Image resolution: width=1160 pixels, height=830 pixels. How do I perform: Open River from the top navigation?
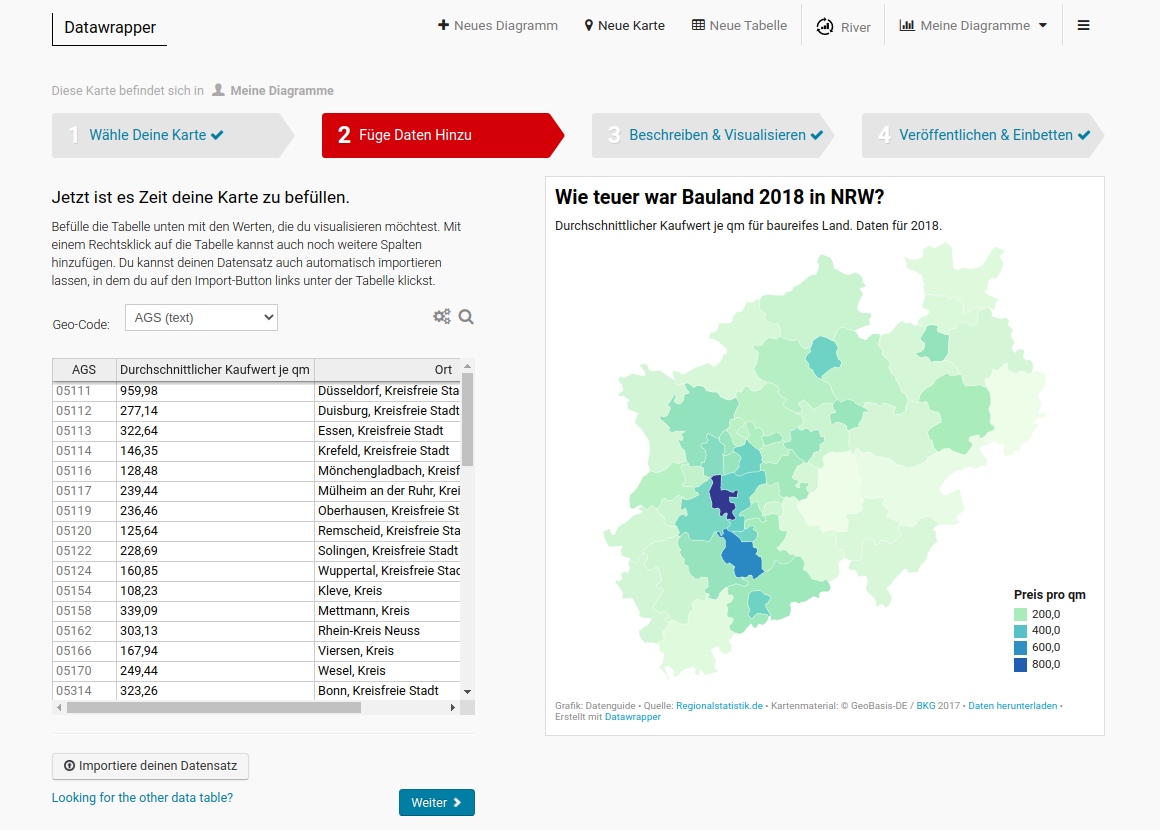843,27
